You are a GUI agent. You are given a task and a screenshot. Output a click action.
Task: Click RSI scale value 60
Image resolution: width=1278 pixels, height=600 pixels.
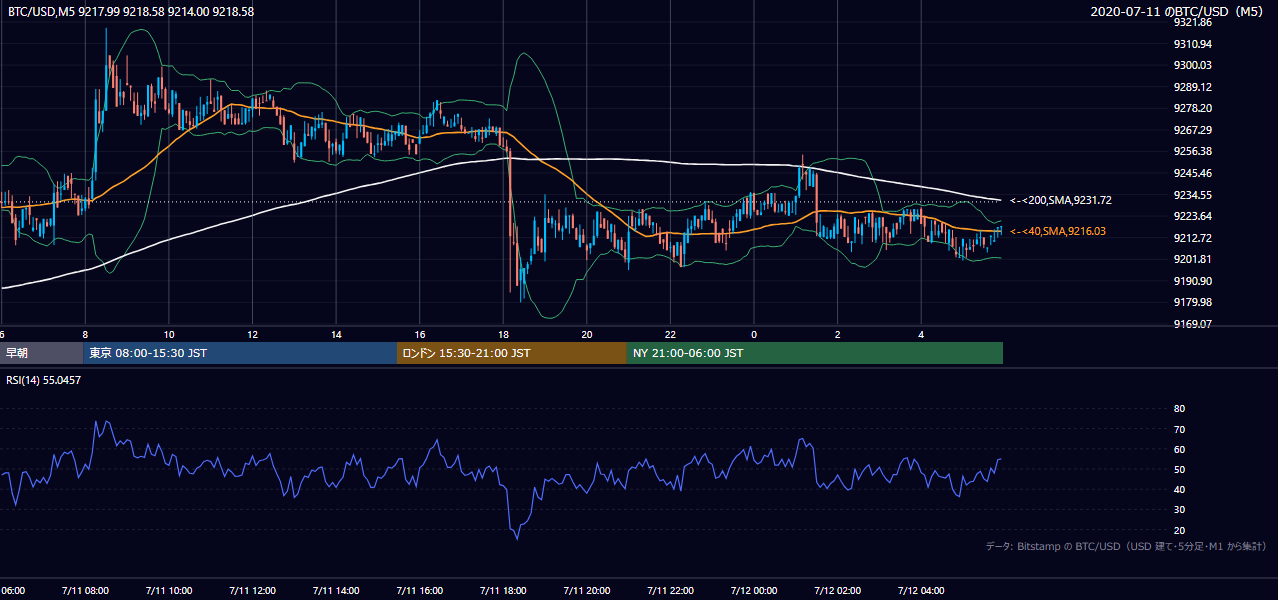pyautogui.click(x=1179, y=449)
